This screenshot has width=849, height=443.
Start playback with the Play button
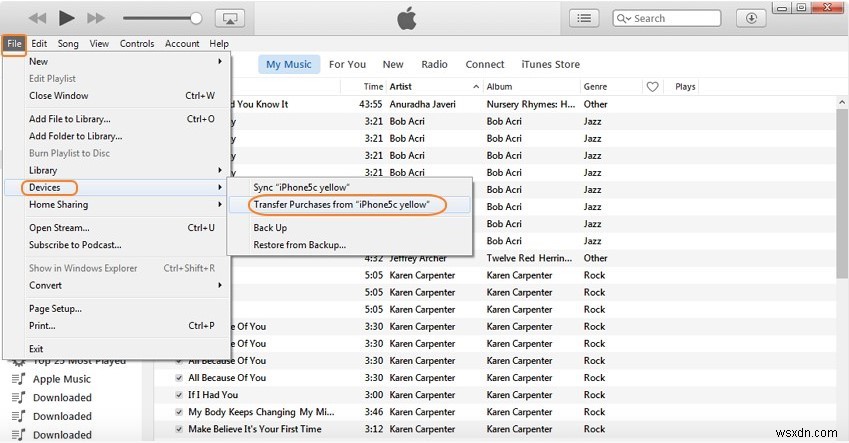point(67,18)
